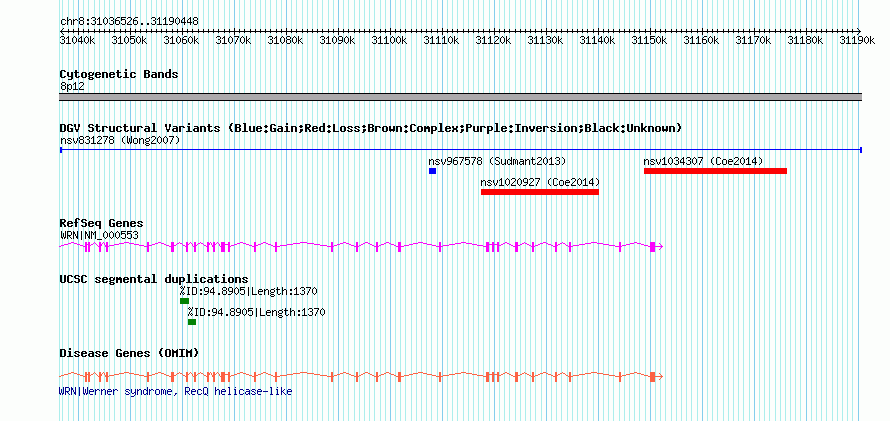Click the 31170k ruler tick label
This screenshot has height=421, width=890.
(753, 40)
